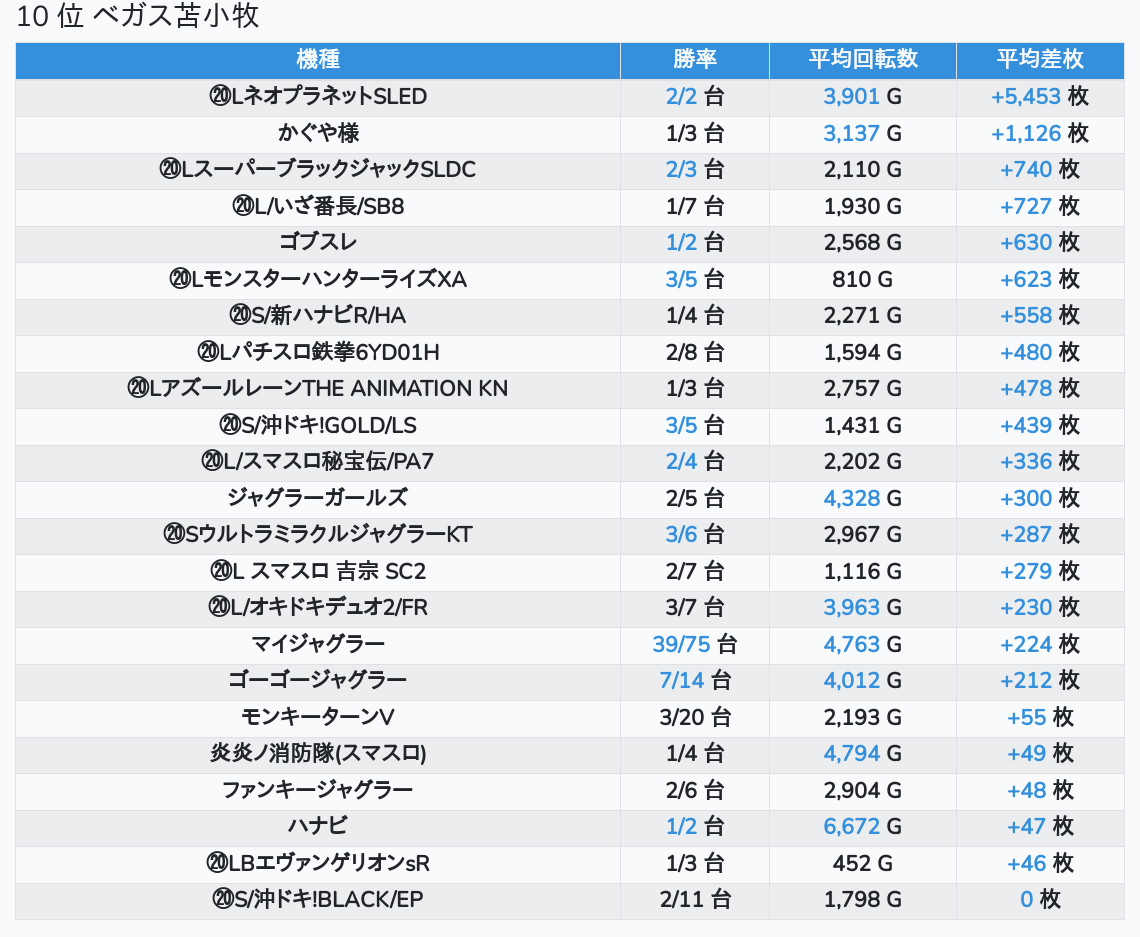Click the かぐや様 machine name
The image size is (1140, 937).
[318, 133]
